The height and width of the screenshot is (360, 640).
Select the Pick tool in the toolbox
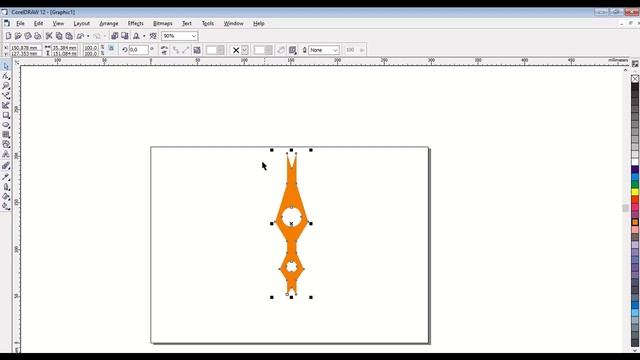coord(6,66)
